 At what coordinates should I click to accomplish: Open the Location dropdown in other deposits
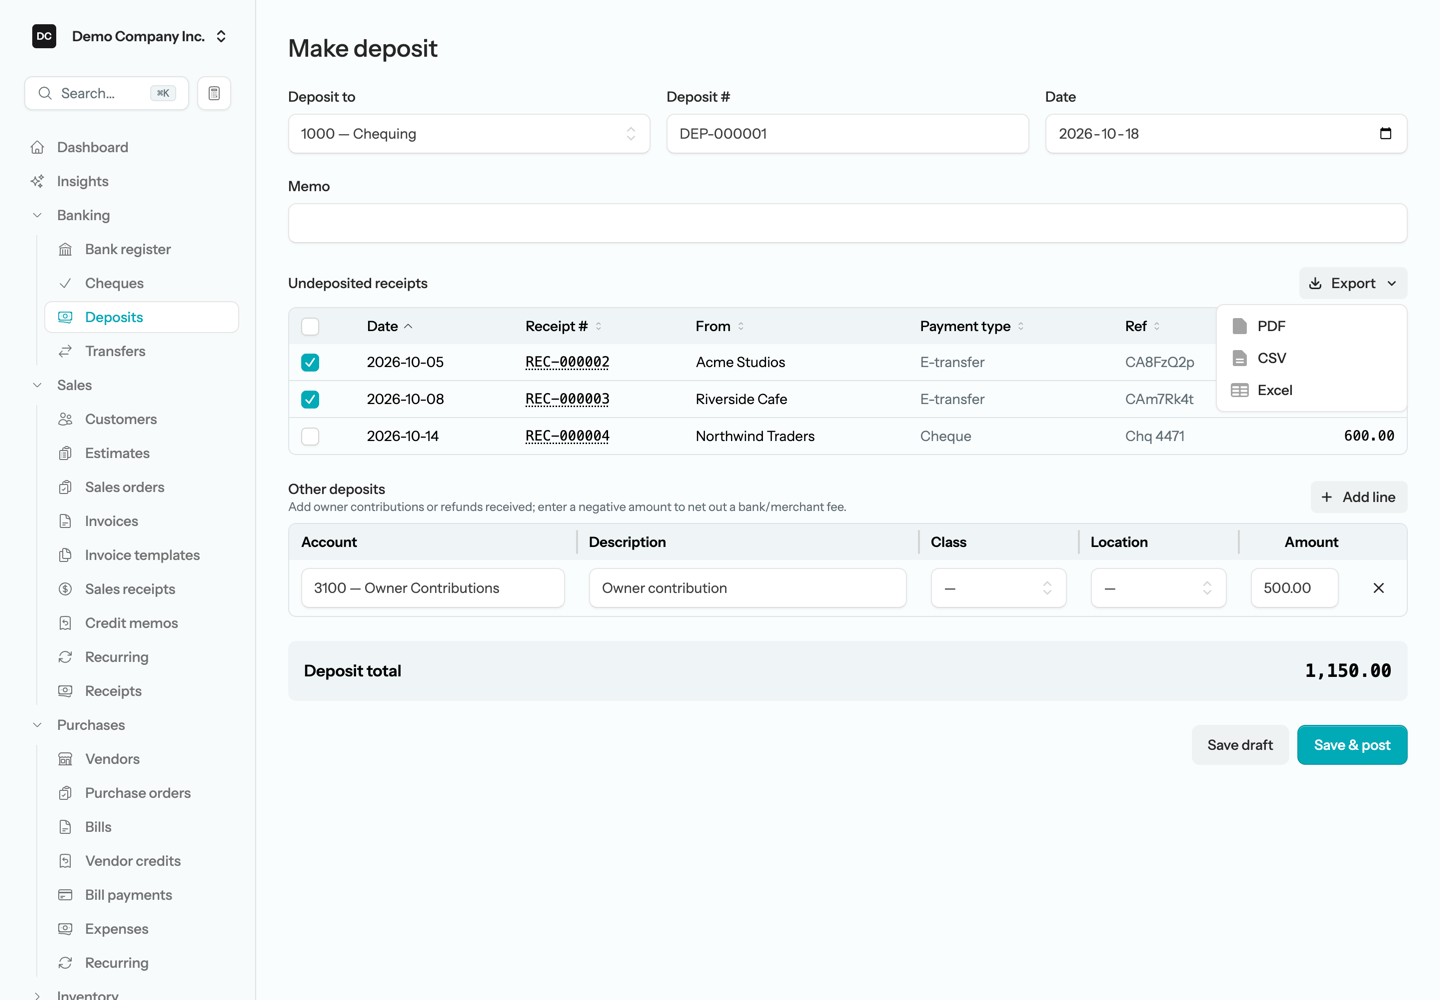click(1158, 588)
